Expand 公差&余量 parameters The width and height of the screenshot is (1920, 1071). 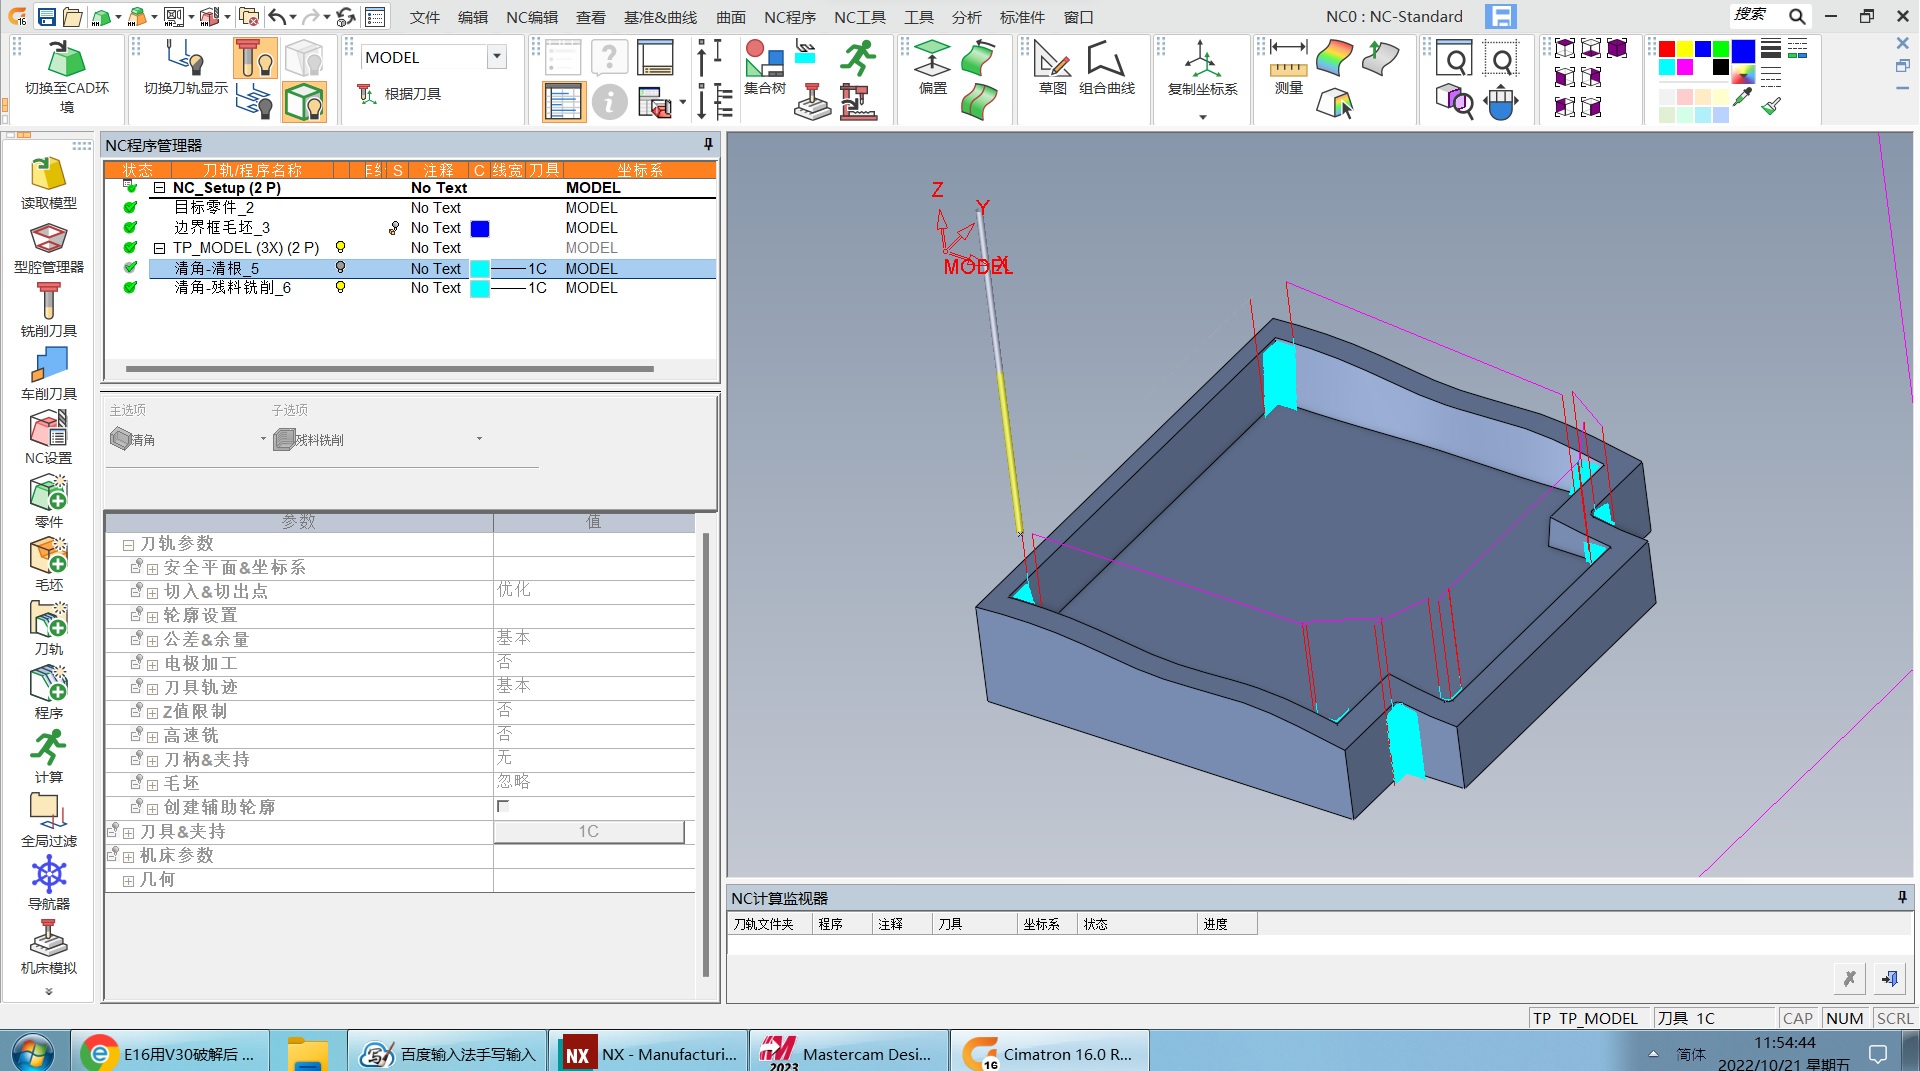coord(152,641)
